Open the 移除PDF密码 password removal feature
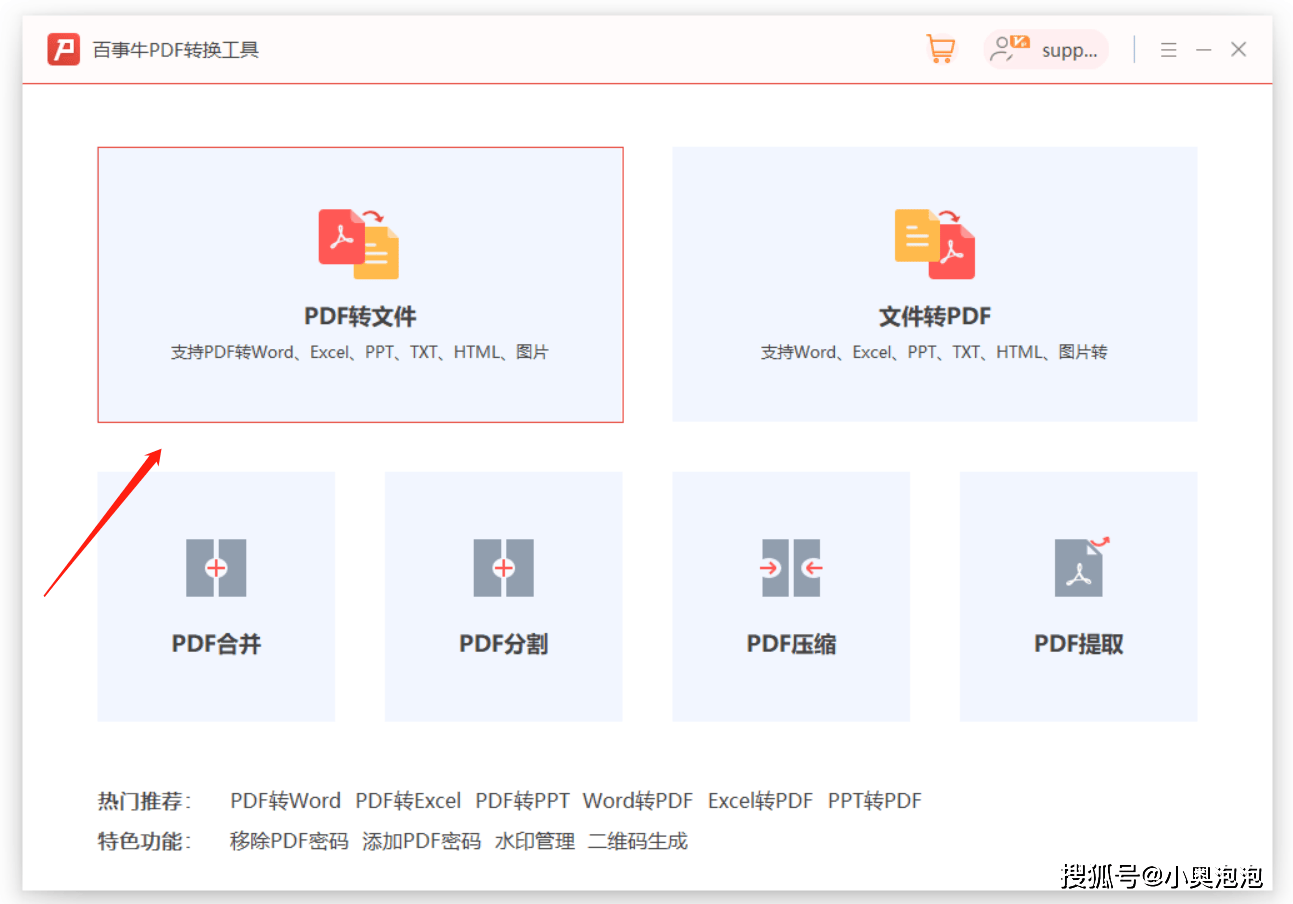This screenshot has height=904, width=1293. 288,841
